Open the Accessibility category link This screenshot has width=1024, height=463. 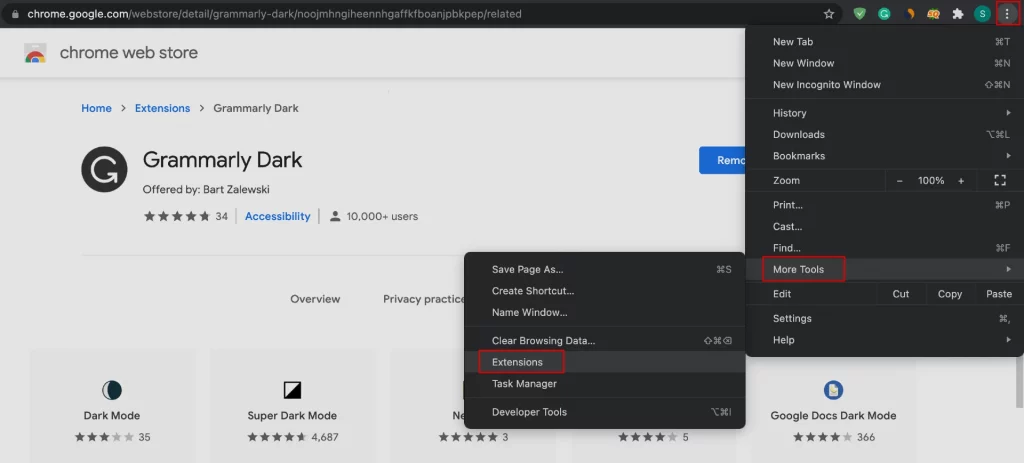pos(278,216)
